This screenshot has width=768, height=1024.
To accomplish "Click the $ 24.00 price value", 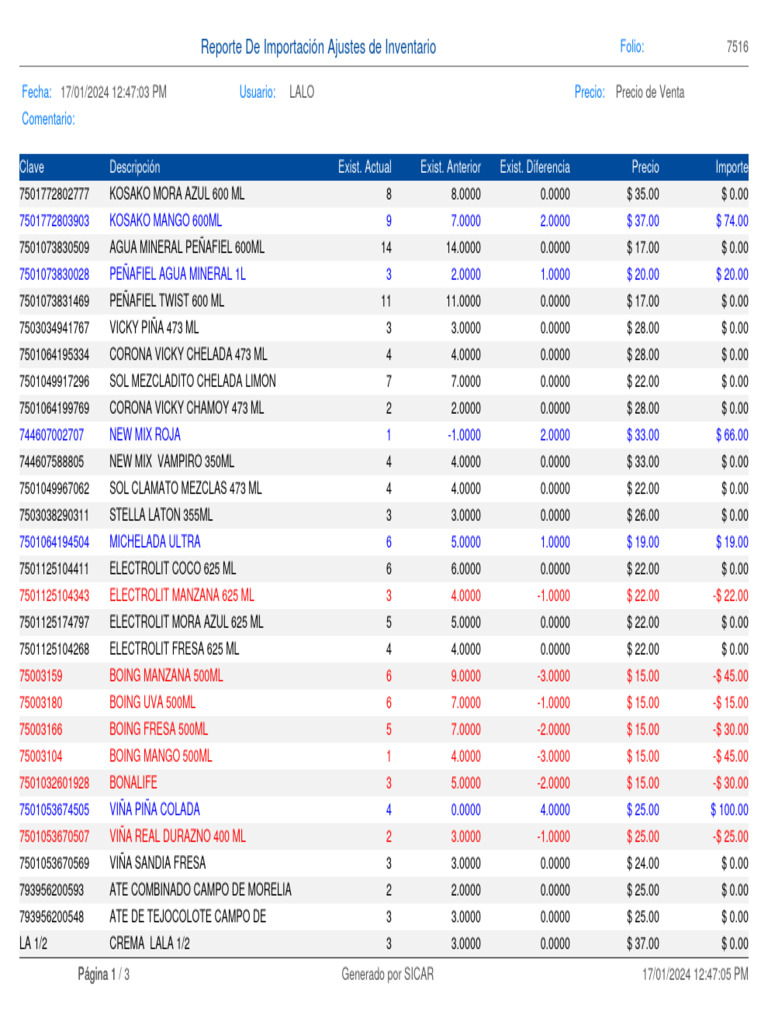I will tap(643, 863).
